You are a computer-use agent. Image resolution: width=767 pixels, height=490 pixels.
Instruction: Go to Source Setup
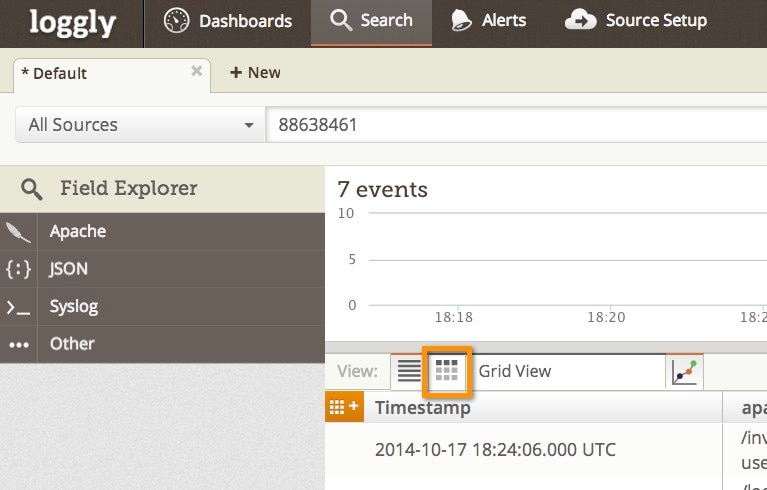tap(636, 21)
